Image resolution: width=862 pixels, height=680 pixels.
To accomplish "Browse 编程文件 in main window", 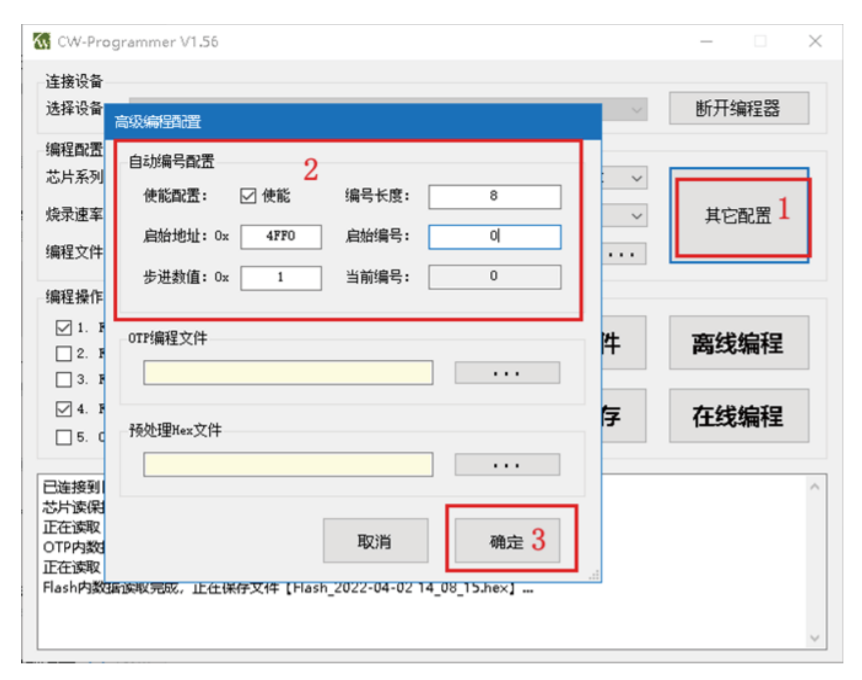I will 623,254.
